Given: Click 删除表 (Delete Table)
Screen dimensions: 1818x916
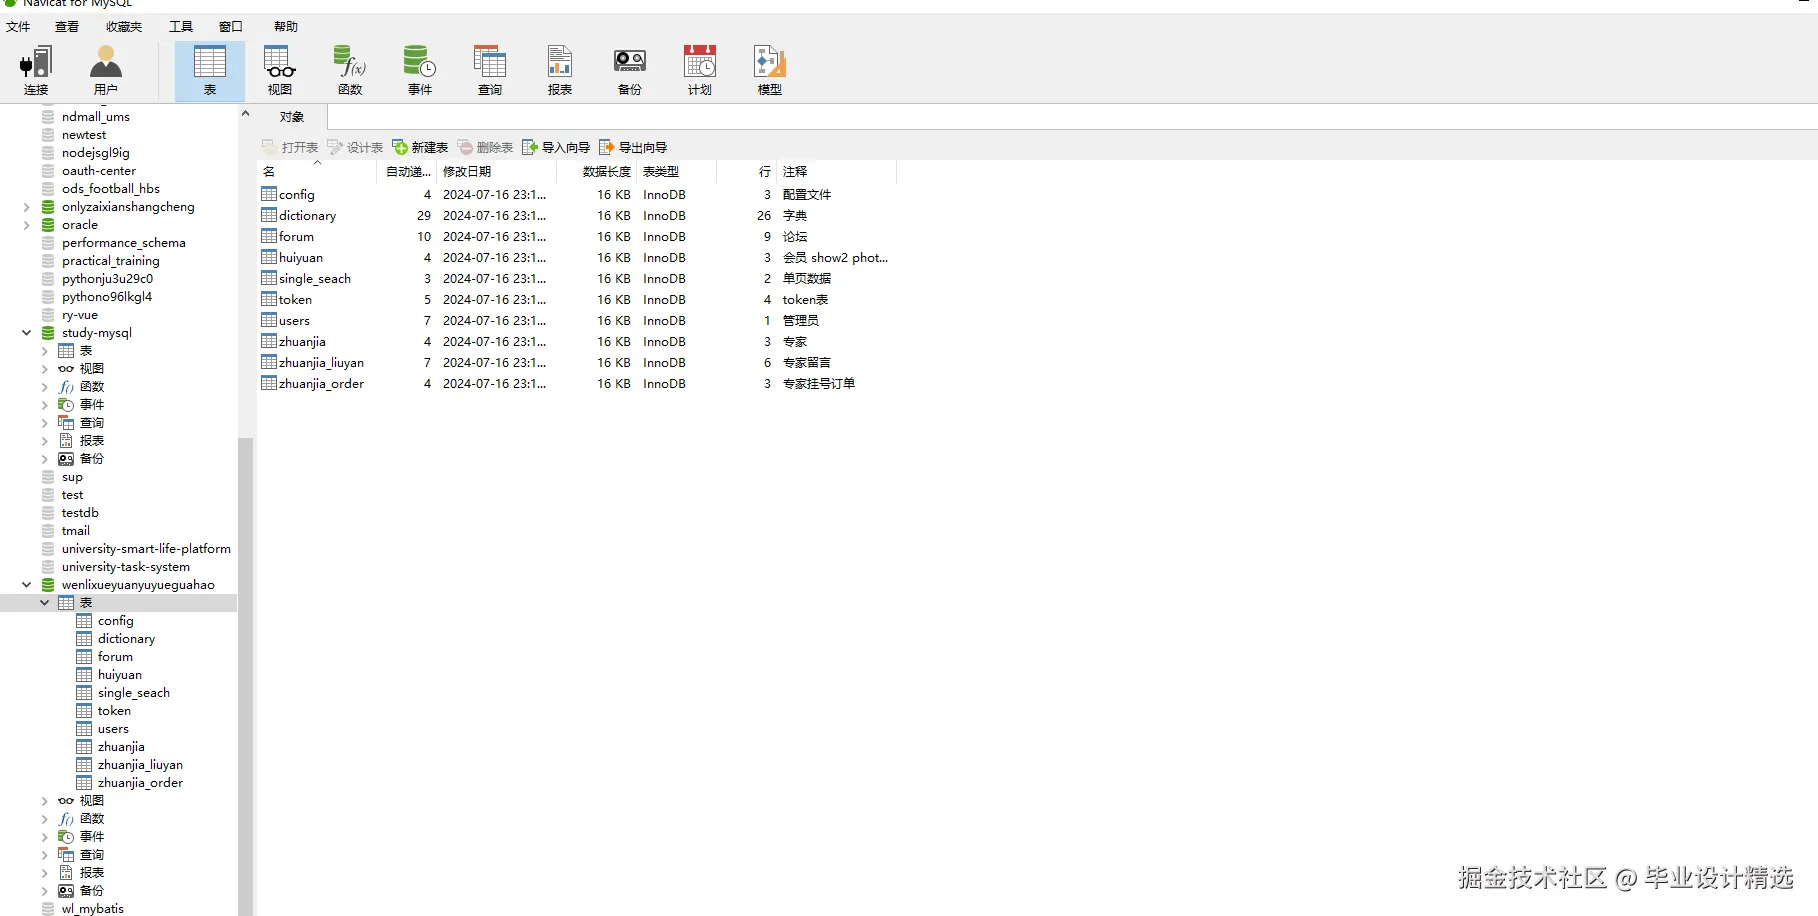Looking at the screenshot, I should click(485, 147).
